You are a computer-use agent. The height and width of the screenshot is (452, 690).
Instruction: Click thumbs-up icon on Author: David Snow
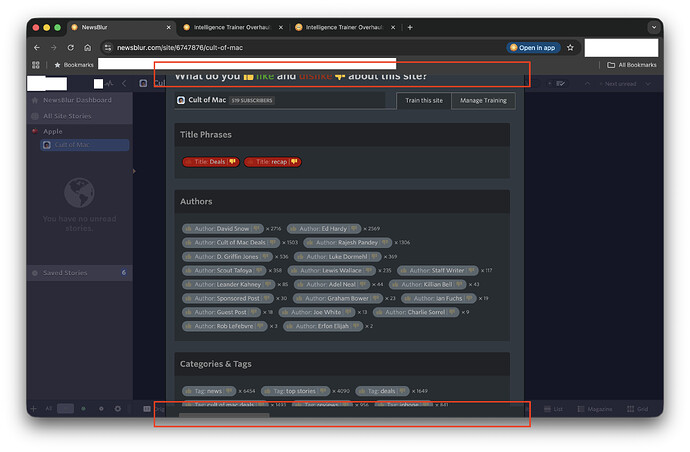point(187,229)
